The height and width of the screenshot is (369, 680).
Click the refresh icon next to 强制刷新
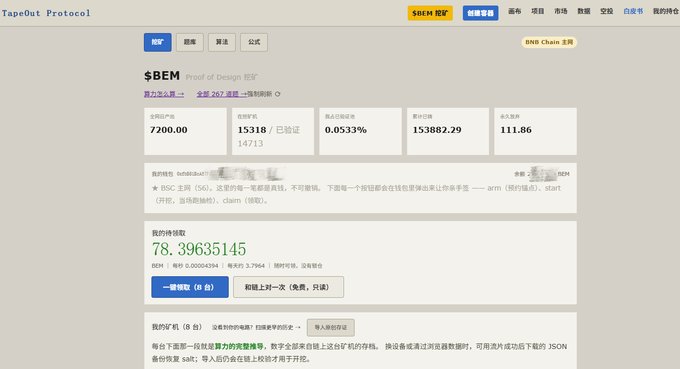[278, 94]
